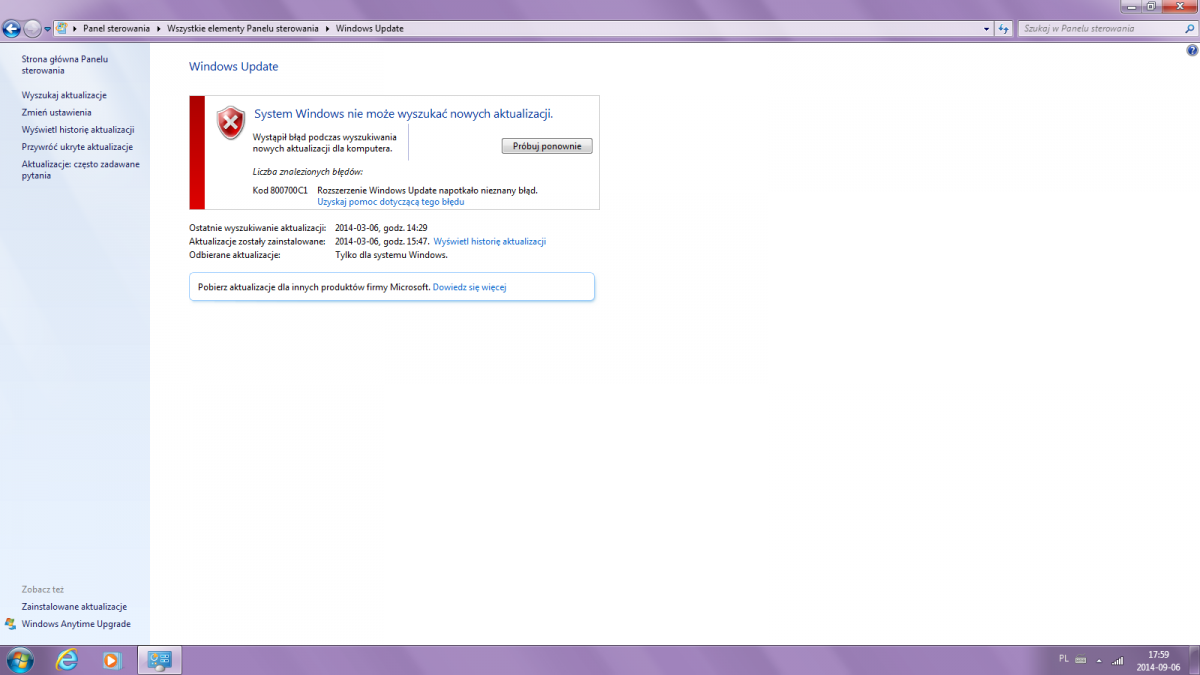Screen dimensions: 1200x675
Task: Open Help with the blue question mark
Action: (1192, 49)
